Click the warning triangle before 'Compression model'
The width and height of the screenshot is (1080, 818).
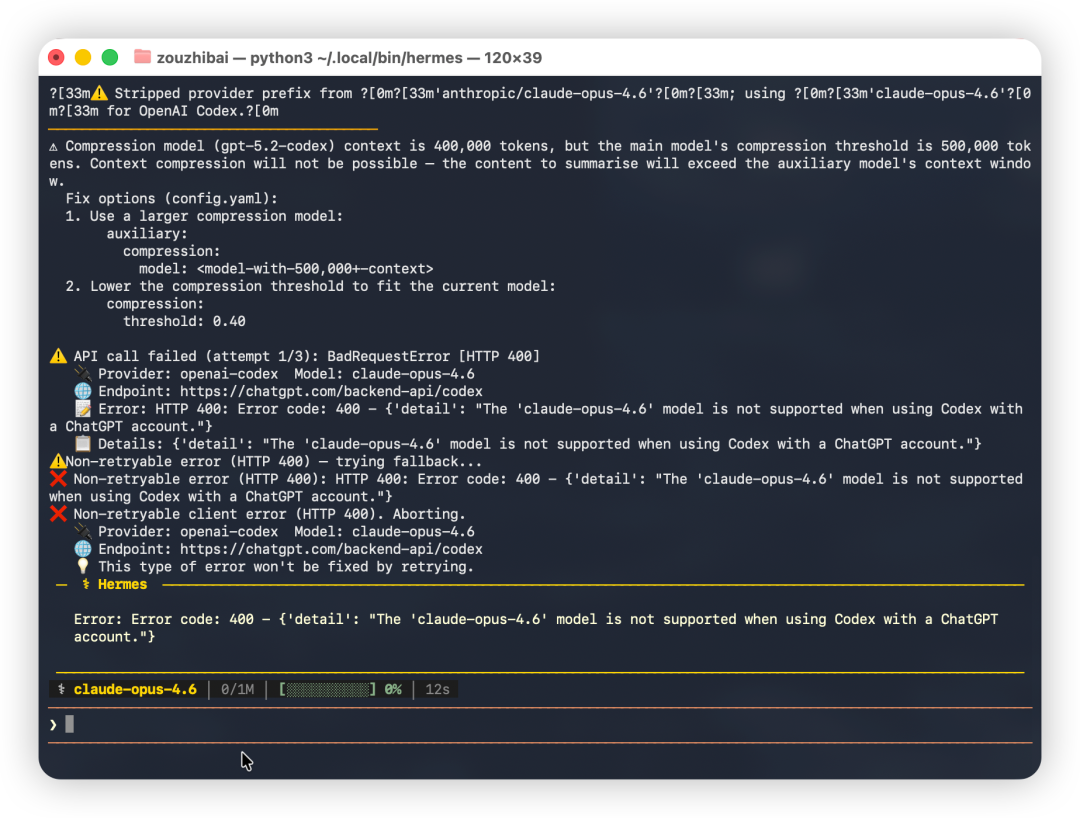[x=54, y=146]
